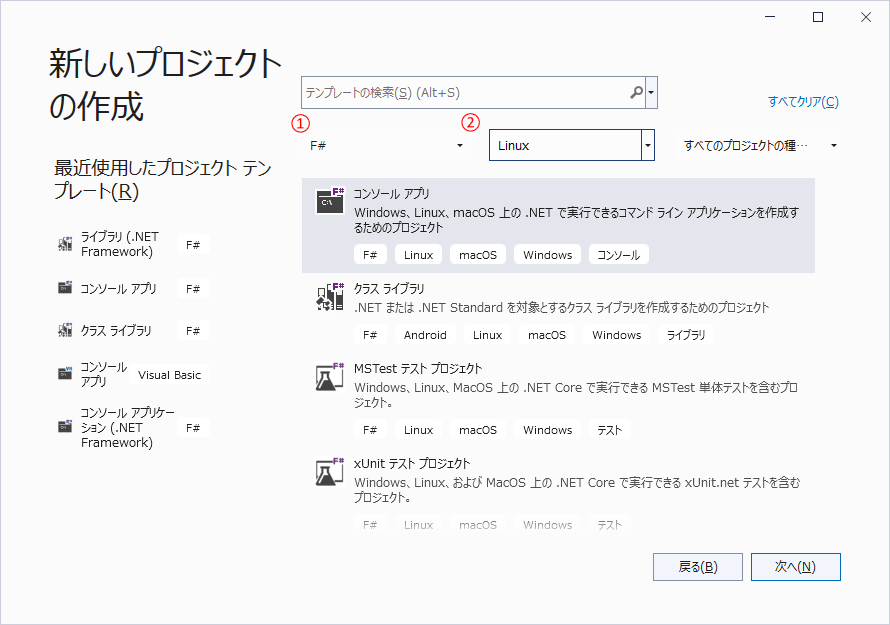Click the すべてクリア link
The image size is (890, 625).
(803, 102)
